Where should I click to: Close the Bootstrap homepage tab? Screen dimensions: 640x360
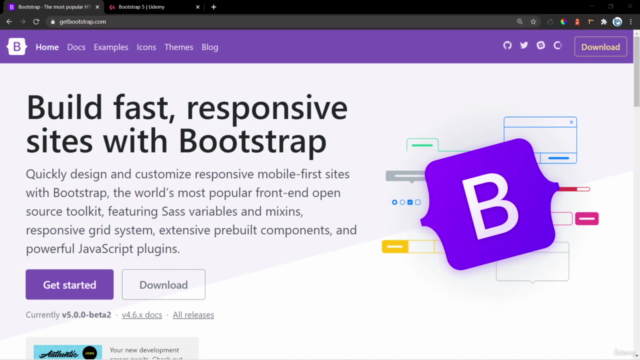tap(97, 7)
